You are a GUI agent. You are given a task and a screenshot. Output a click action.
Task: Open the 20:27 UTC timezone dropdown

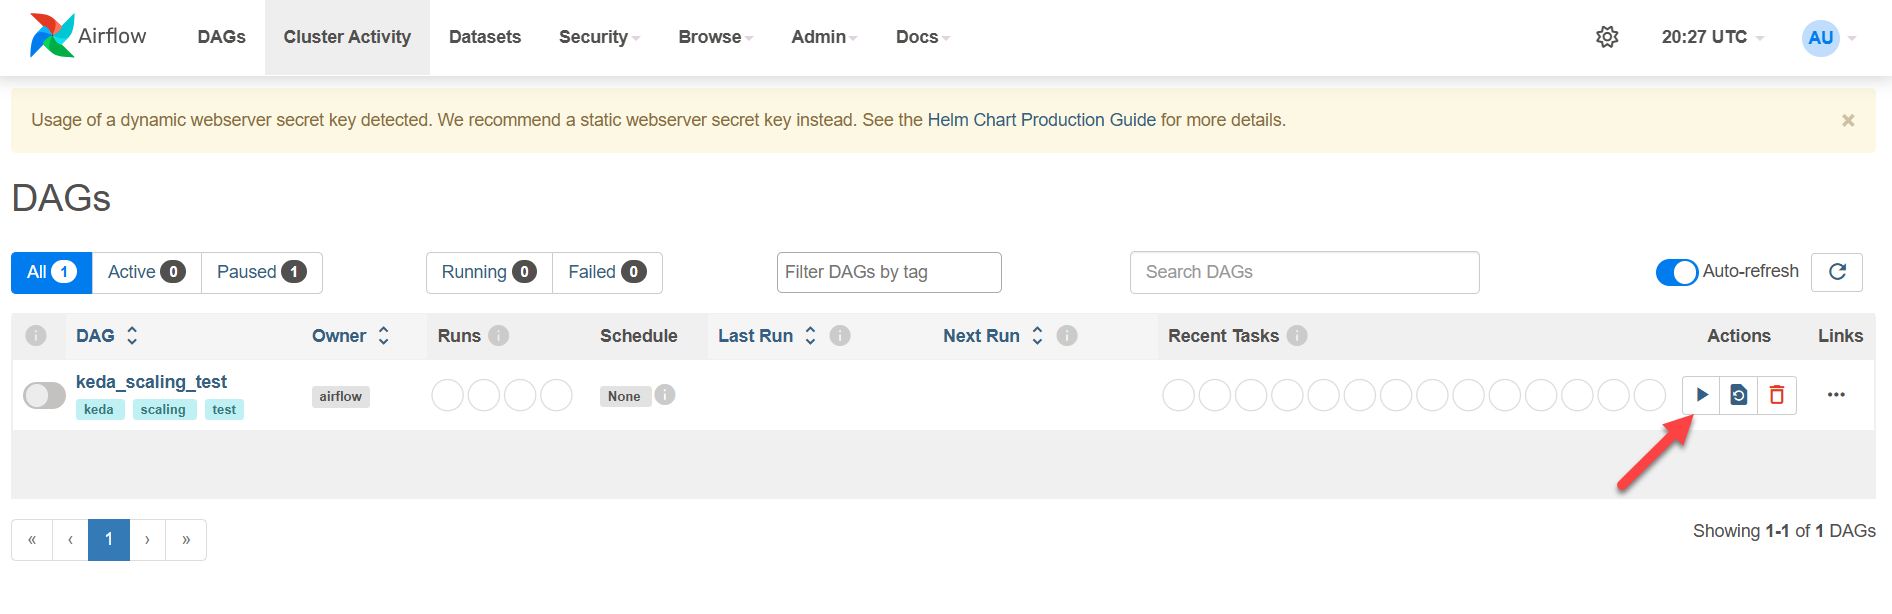(1712, 37)
